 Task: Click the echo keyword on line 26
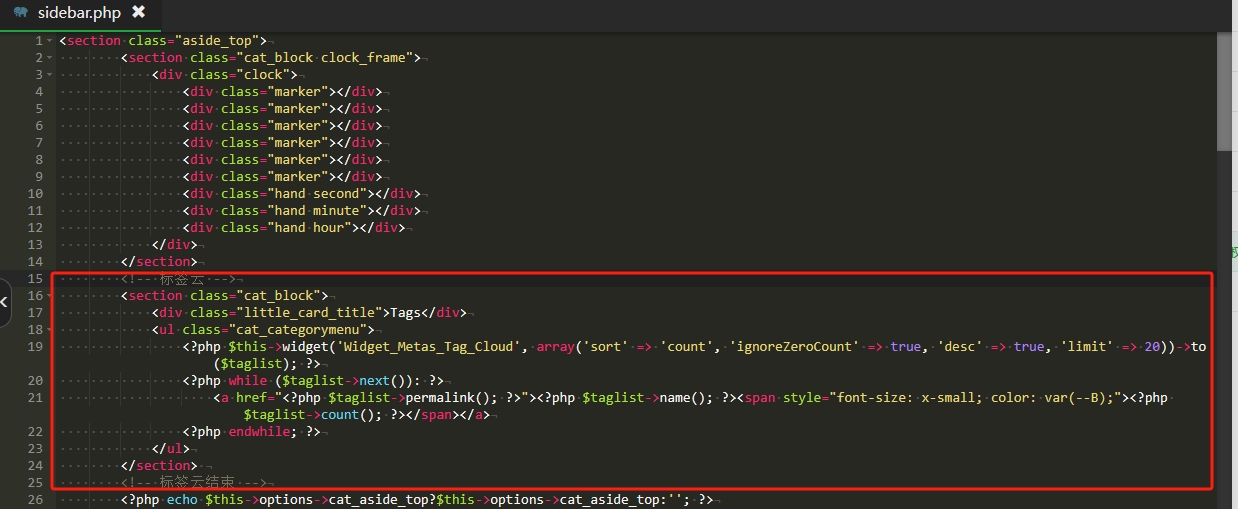(182, 500)
